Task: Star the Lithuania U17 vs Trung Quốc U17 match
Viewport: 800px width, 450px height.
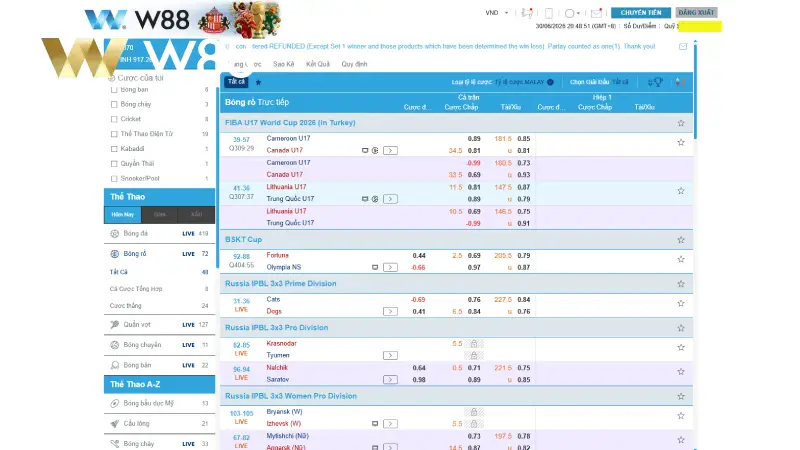Action: [x=681, y=191]
